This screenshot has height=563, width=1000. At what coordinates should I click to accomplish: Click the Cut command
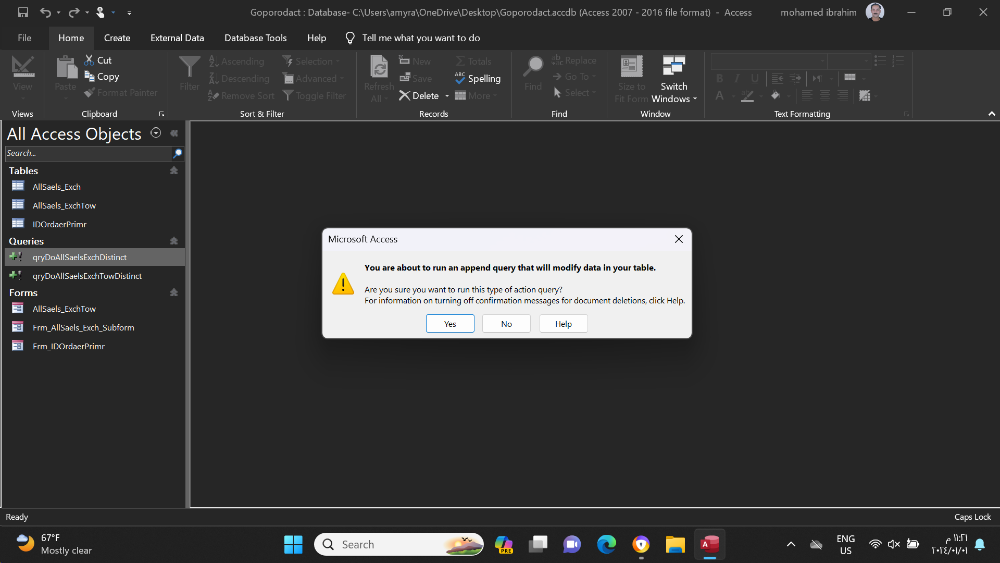(98, 60)
